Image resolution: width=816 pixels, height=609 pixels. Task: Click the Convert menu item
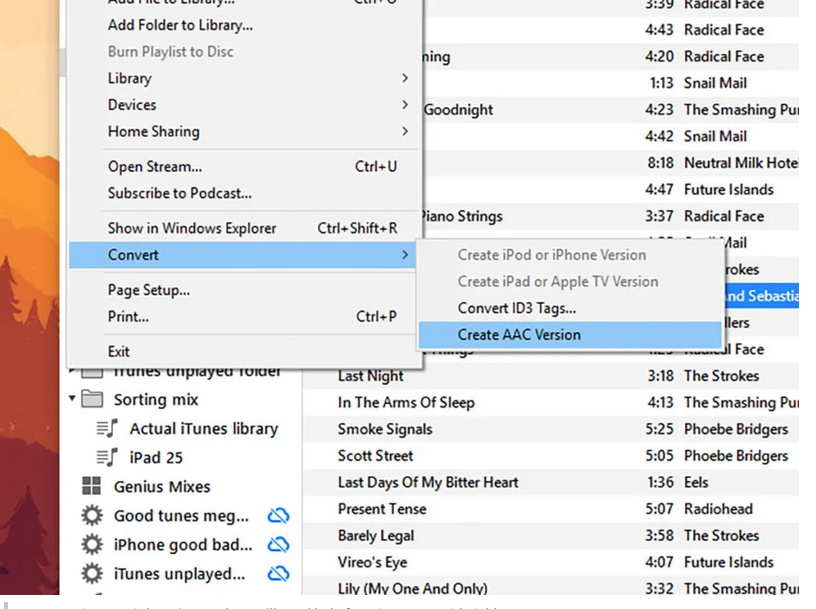coord(242,255)
